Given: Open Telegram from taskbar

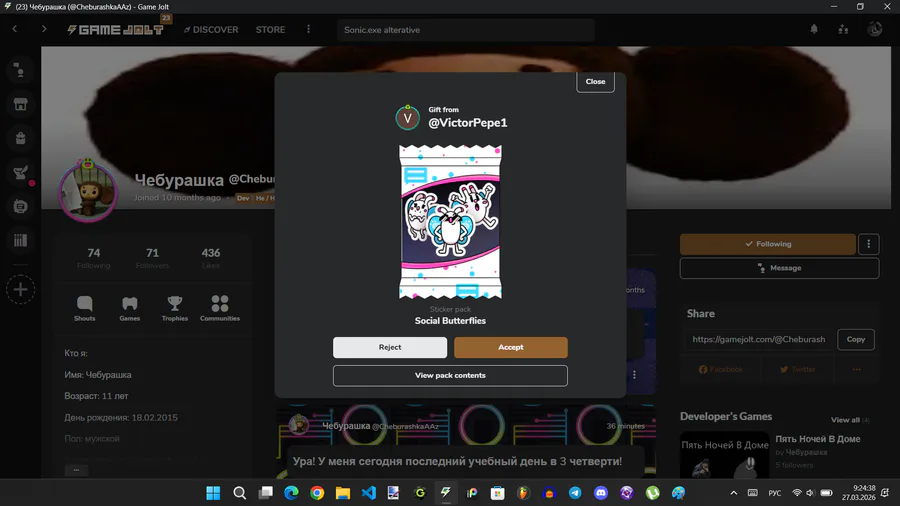Looking at the screenshot, I should [x=575, y=493].
